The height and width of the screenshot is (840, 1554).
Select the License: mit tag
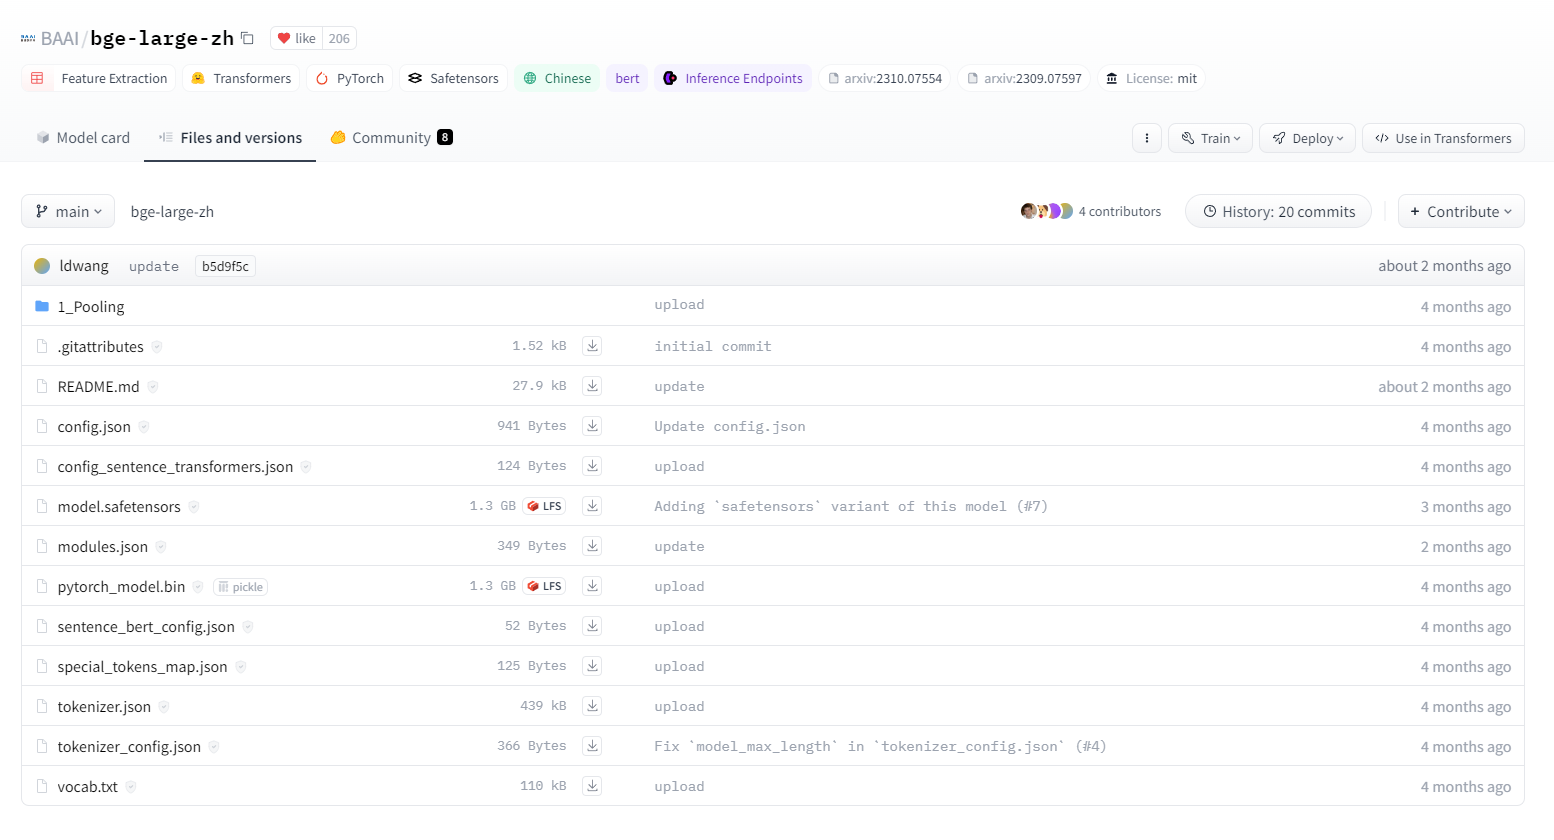point(1151,78)
